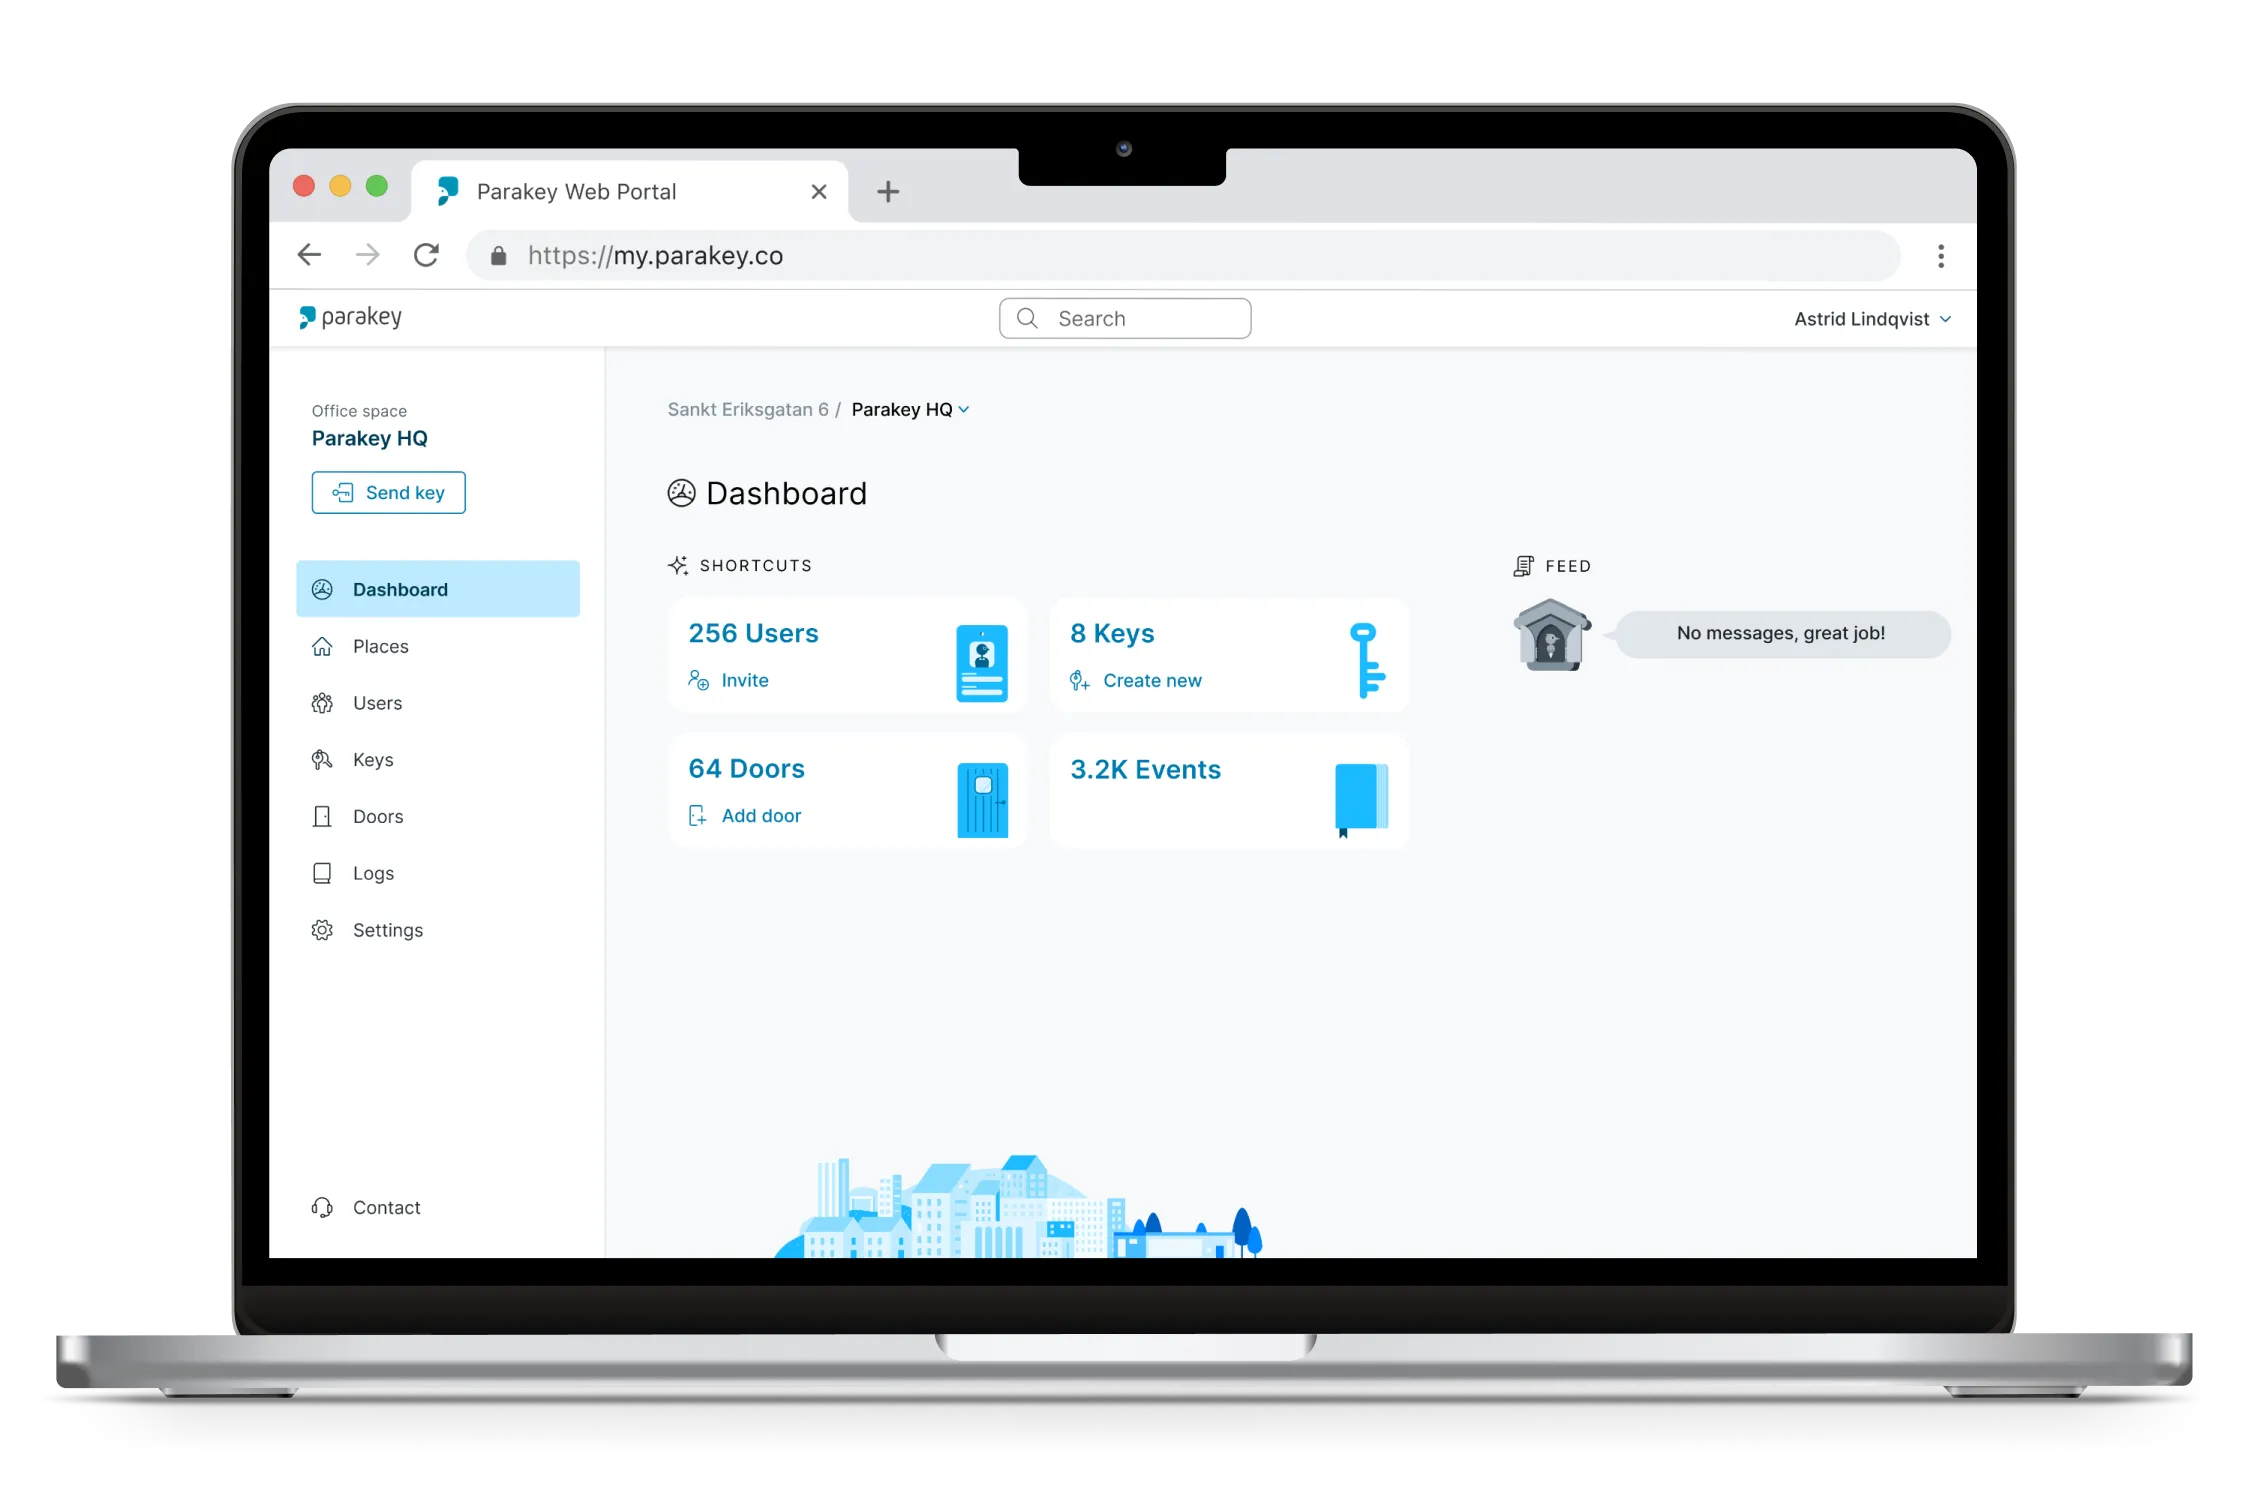Click the 256 Users shortcut heading

pyautogui.click(x=753, y=633)
